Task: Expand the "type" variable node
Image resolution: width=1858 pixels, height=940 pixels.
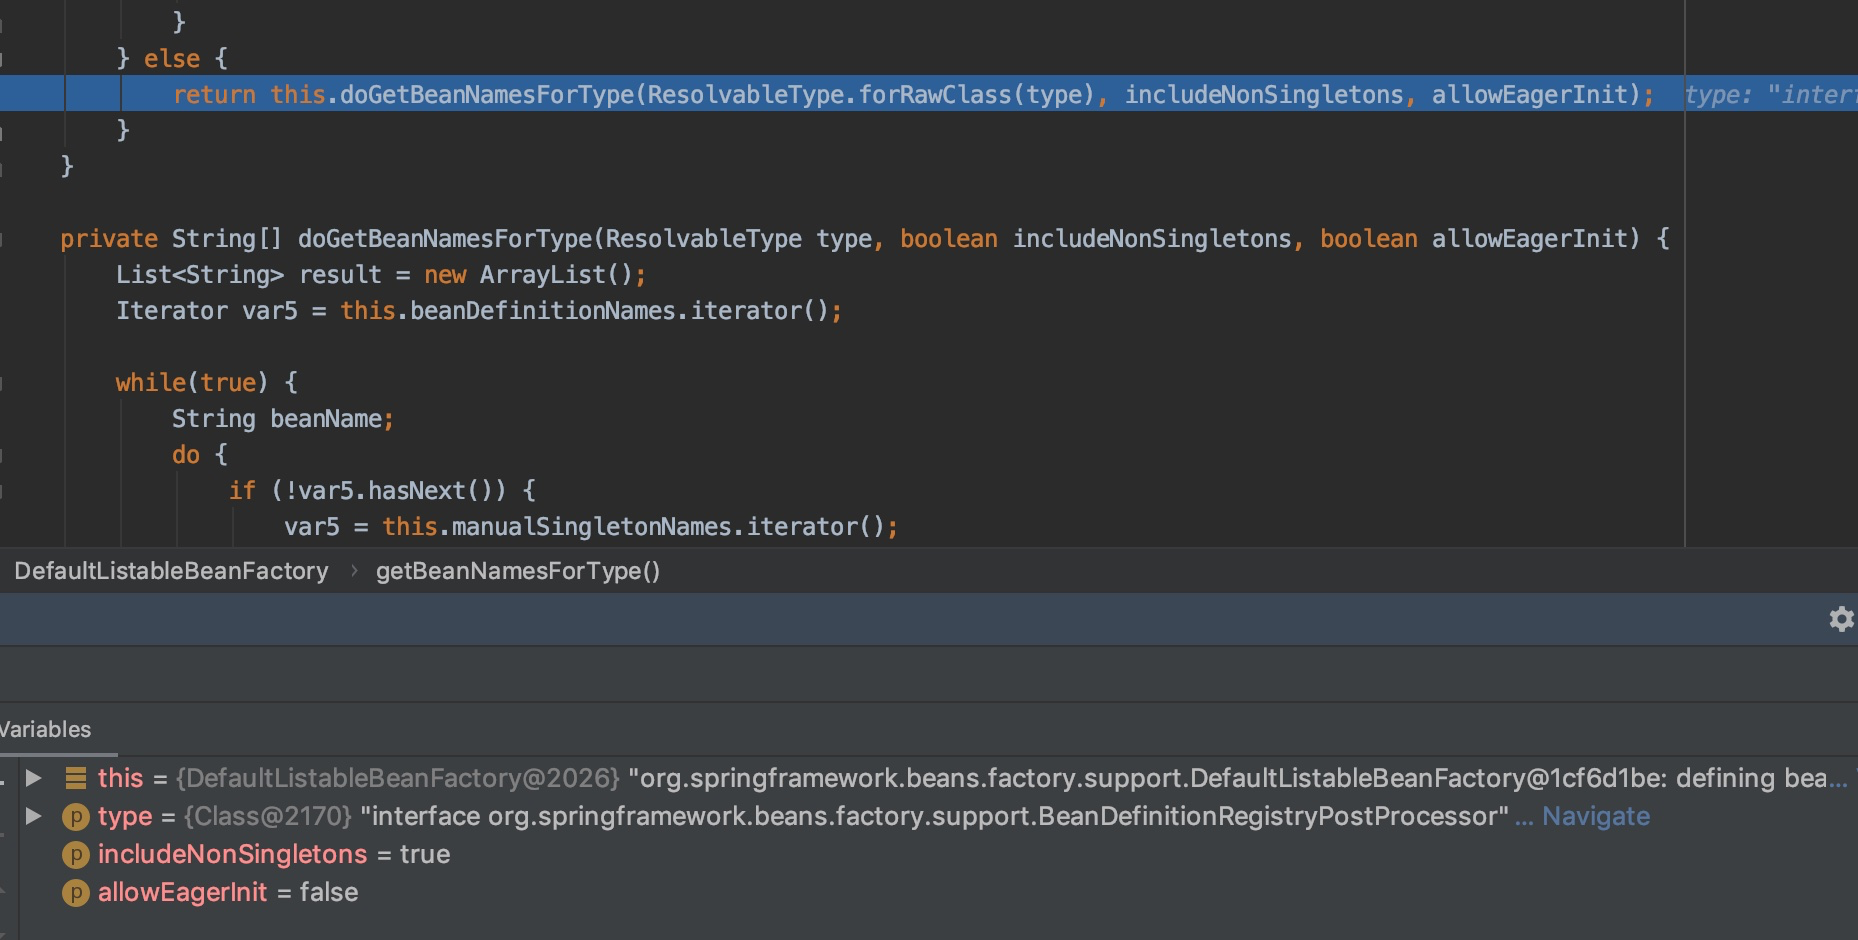Action: (34, 816)
